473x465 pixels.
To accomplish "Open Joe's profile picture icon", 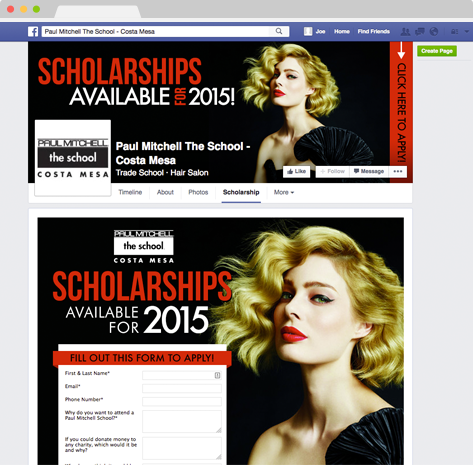I will 308,31.
